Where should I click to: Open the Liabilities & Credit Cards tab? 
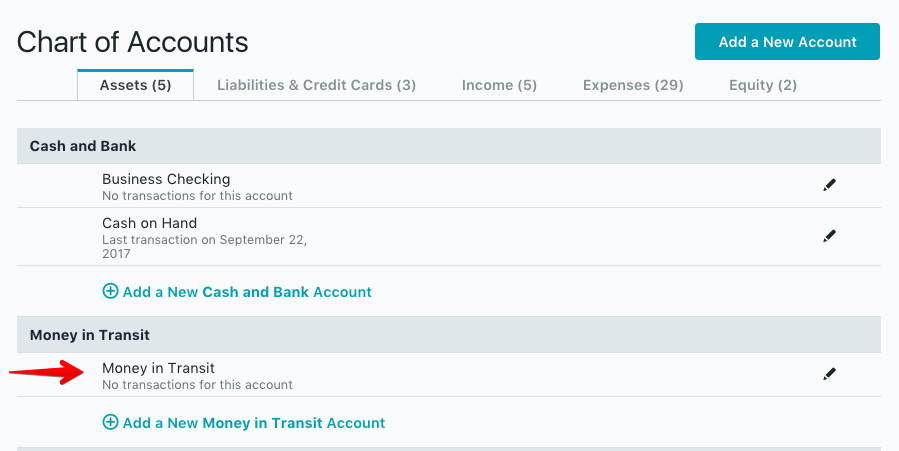tap(316, 85)
